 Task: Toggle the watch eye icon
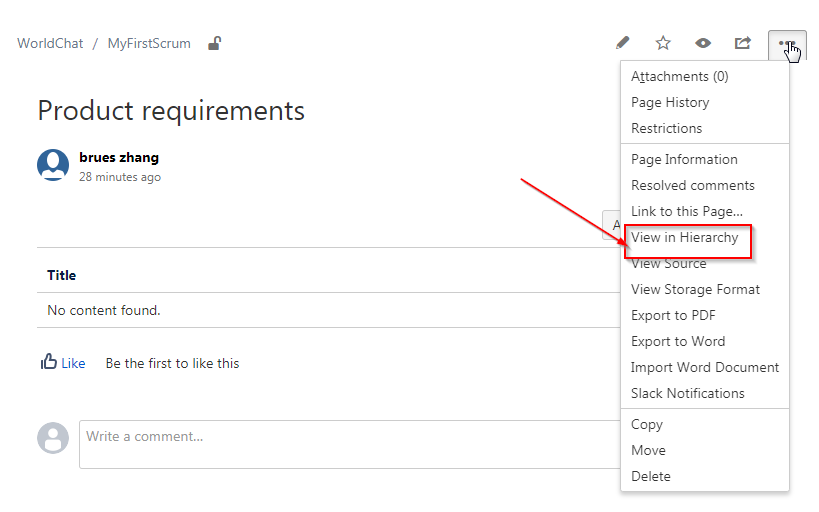coord(703,43)
